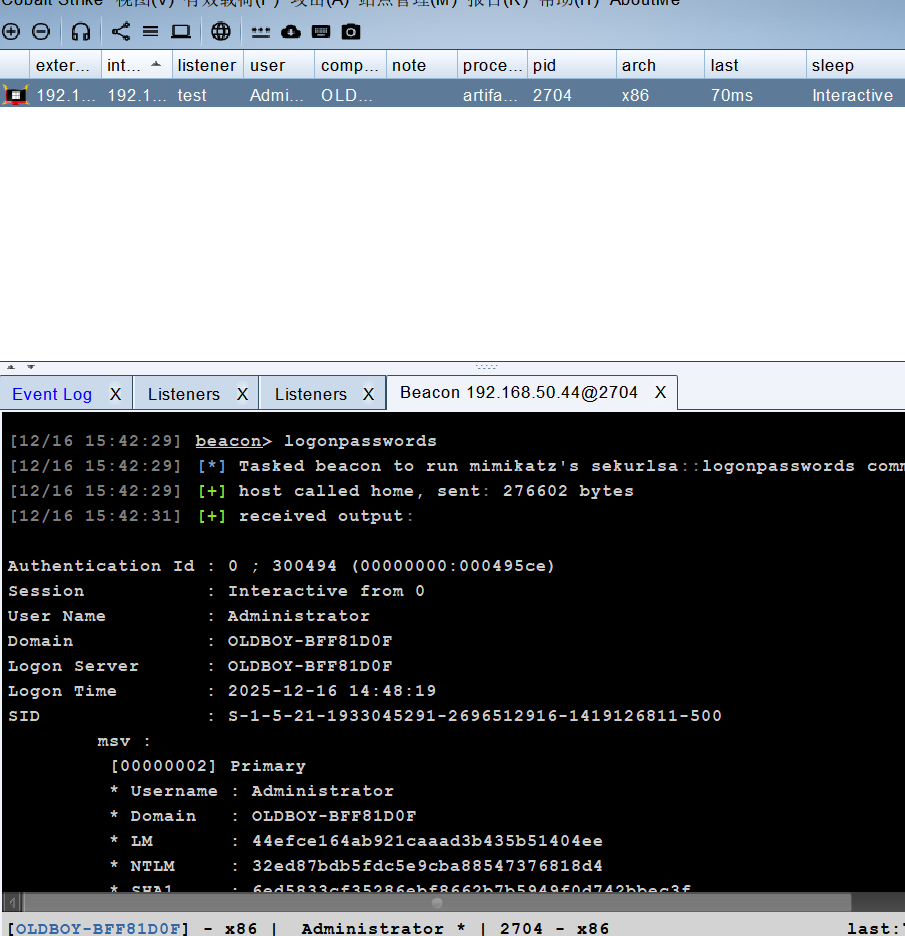Close the Event Log tab
The height and width of the screenshot is (936, 905).
point(115,394)
